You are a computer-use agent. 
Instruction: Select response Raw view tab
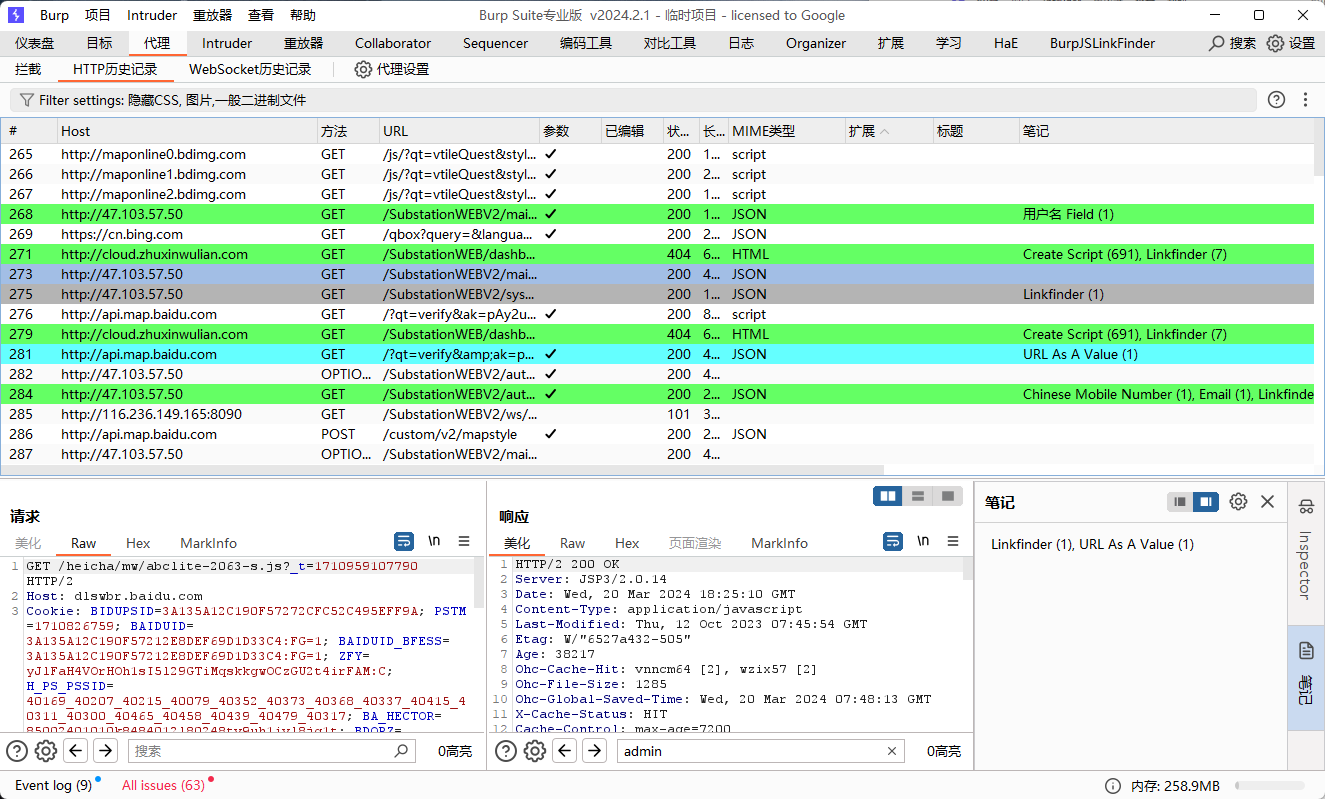572,543
